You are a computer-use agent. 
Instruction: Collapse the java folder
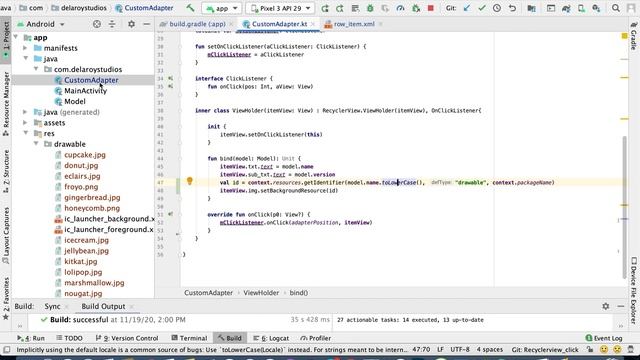pyautogui.click(x=25, y=59)
